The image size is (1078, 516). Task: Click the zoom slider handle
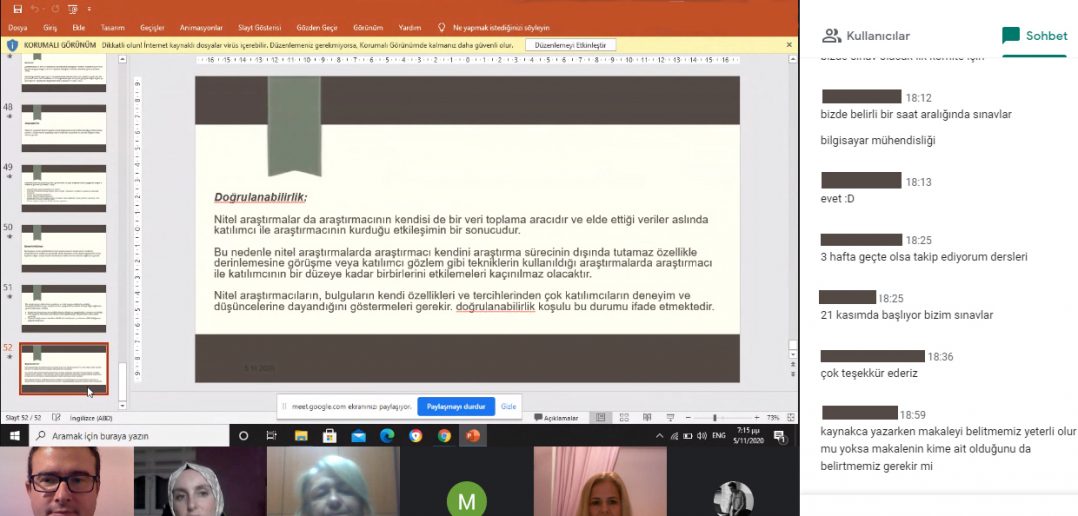(x=715, y=418)
